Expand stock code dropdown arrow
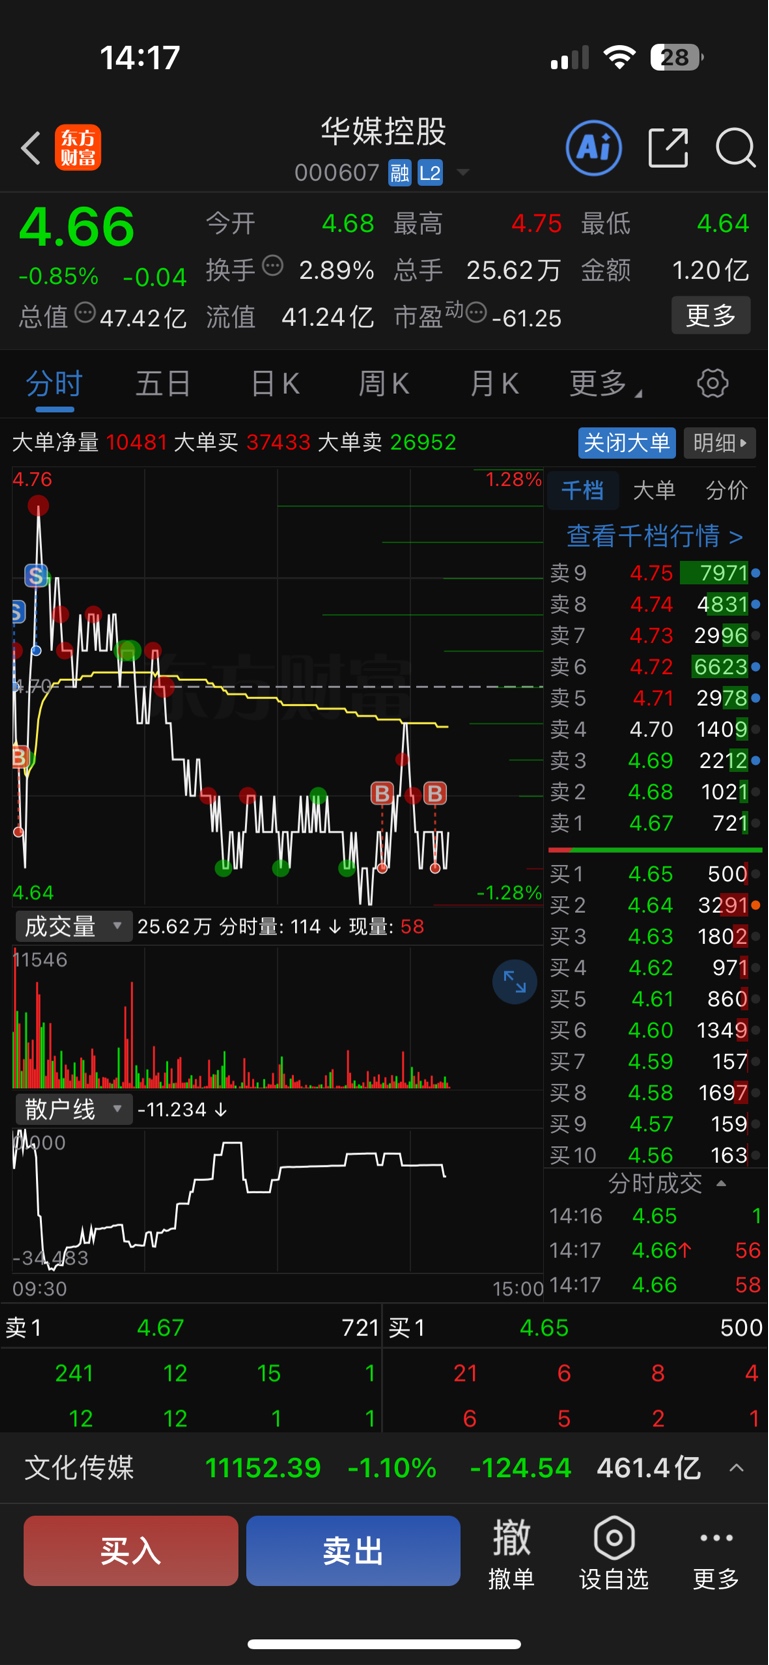Screen dimensions: 769x1665 [463, 173]
